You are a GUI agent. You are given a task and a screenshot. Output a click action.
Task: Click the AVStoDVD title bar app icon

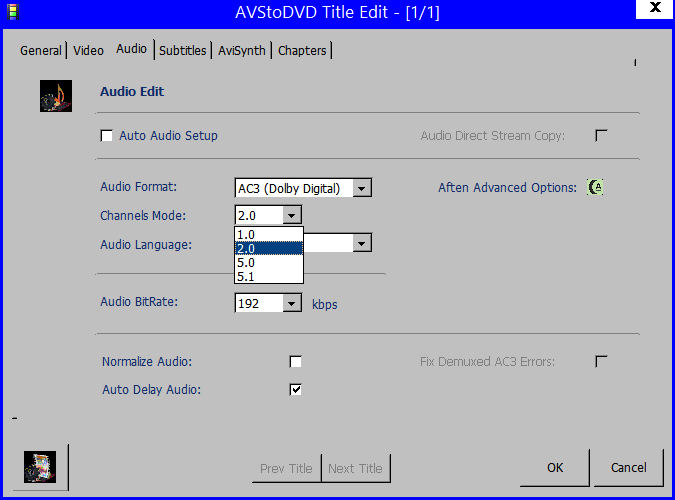[14, 15]
